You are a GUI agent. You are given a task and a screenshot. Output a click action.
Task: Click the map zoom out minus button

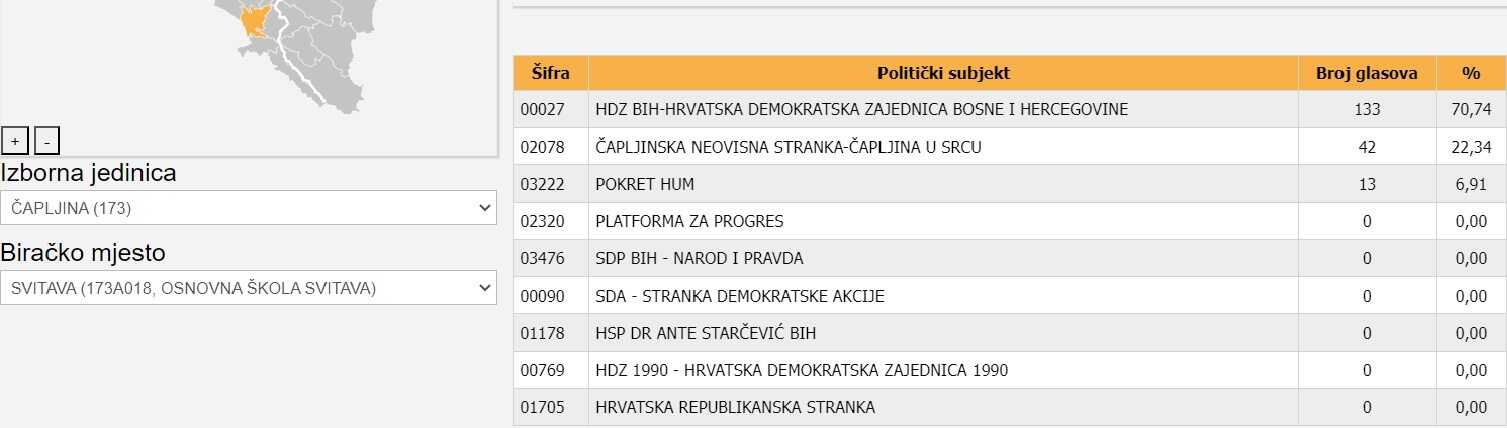(47, 141)
